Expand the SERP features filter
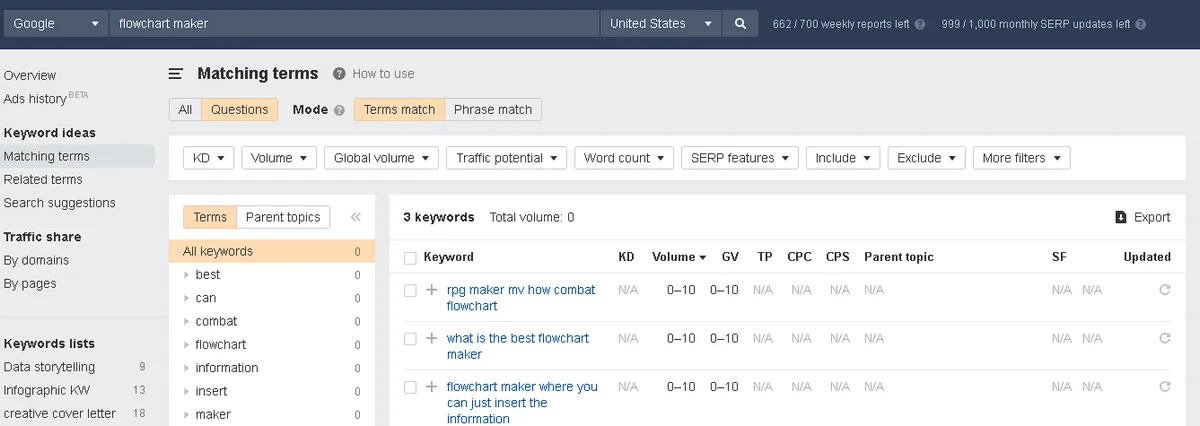Viewport: 1200px width, 426px height. 739,158
